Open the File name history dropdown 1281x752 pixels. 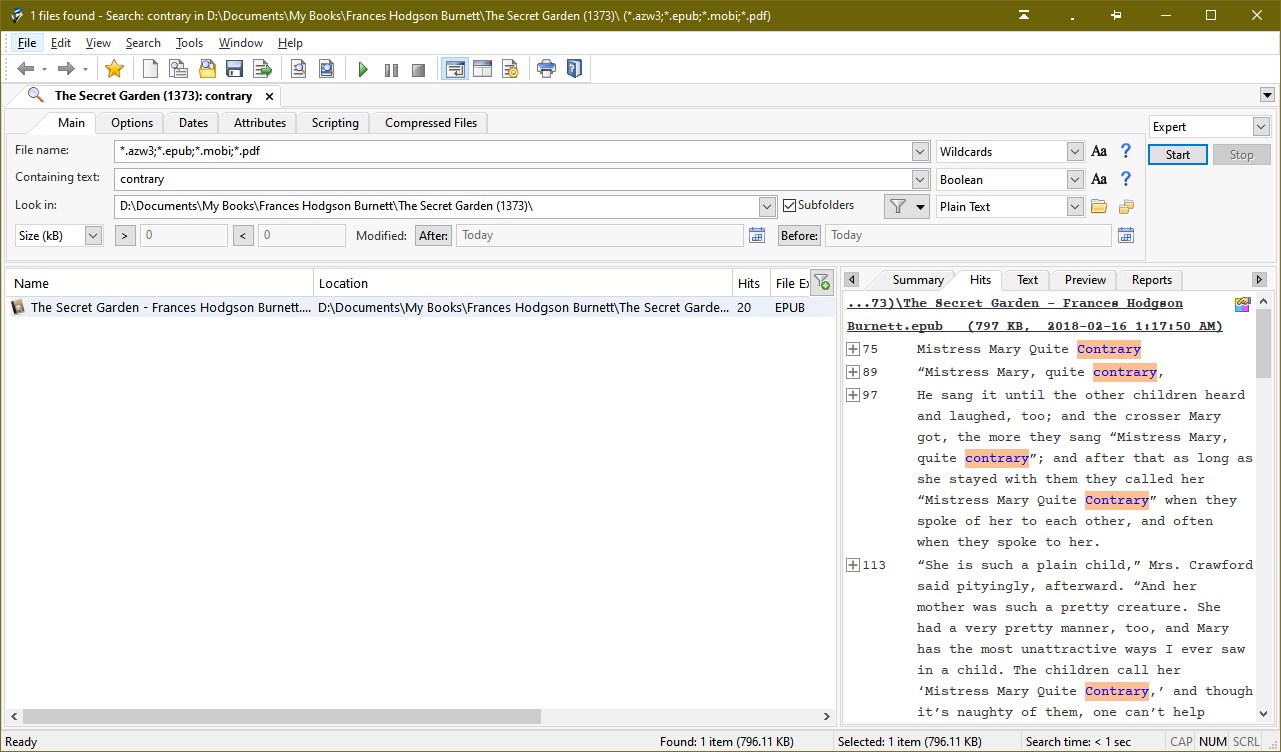pyautogui.click(x=920, y=152)
